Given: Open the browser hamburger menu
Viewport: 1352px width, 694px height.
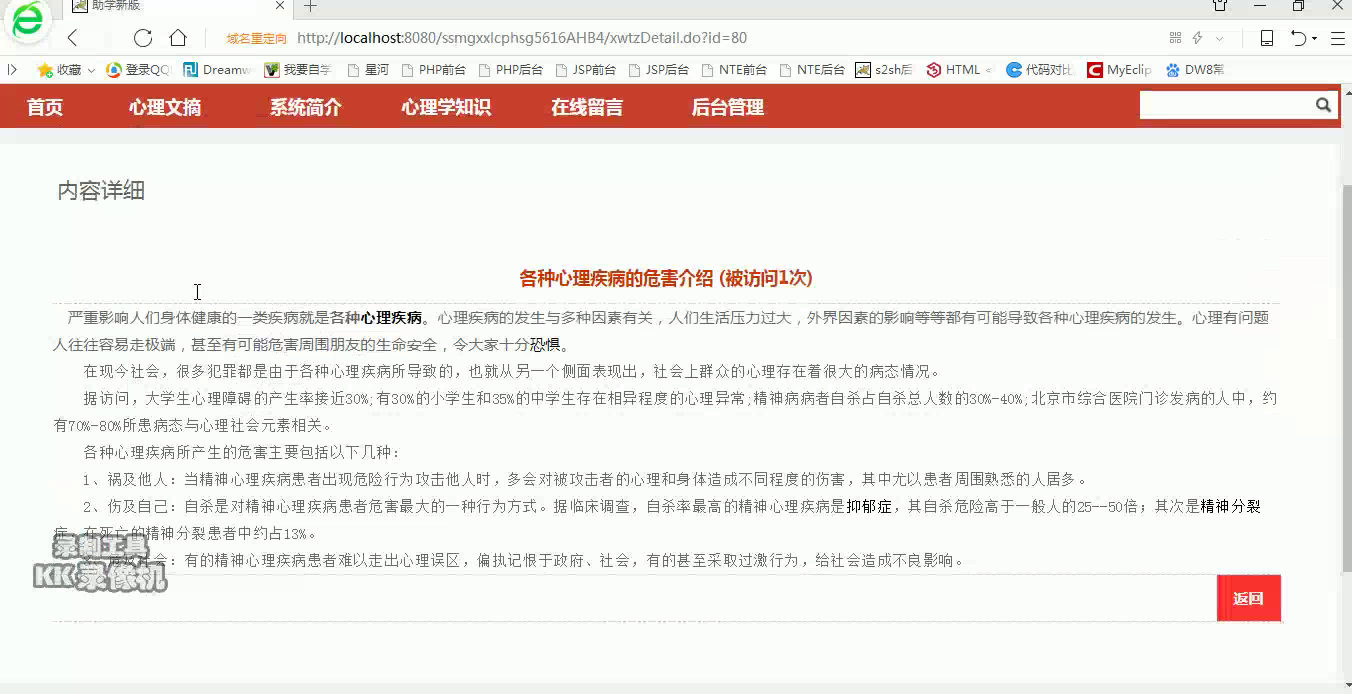Looking at the screenshot, I should 1338,38.
